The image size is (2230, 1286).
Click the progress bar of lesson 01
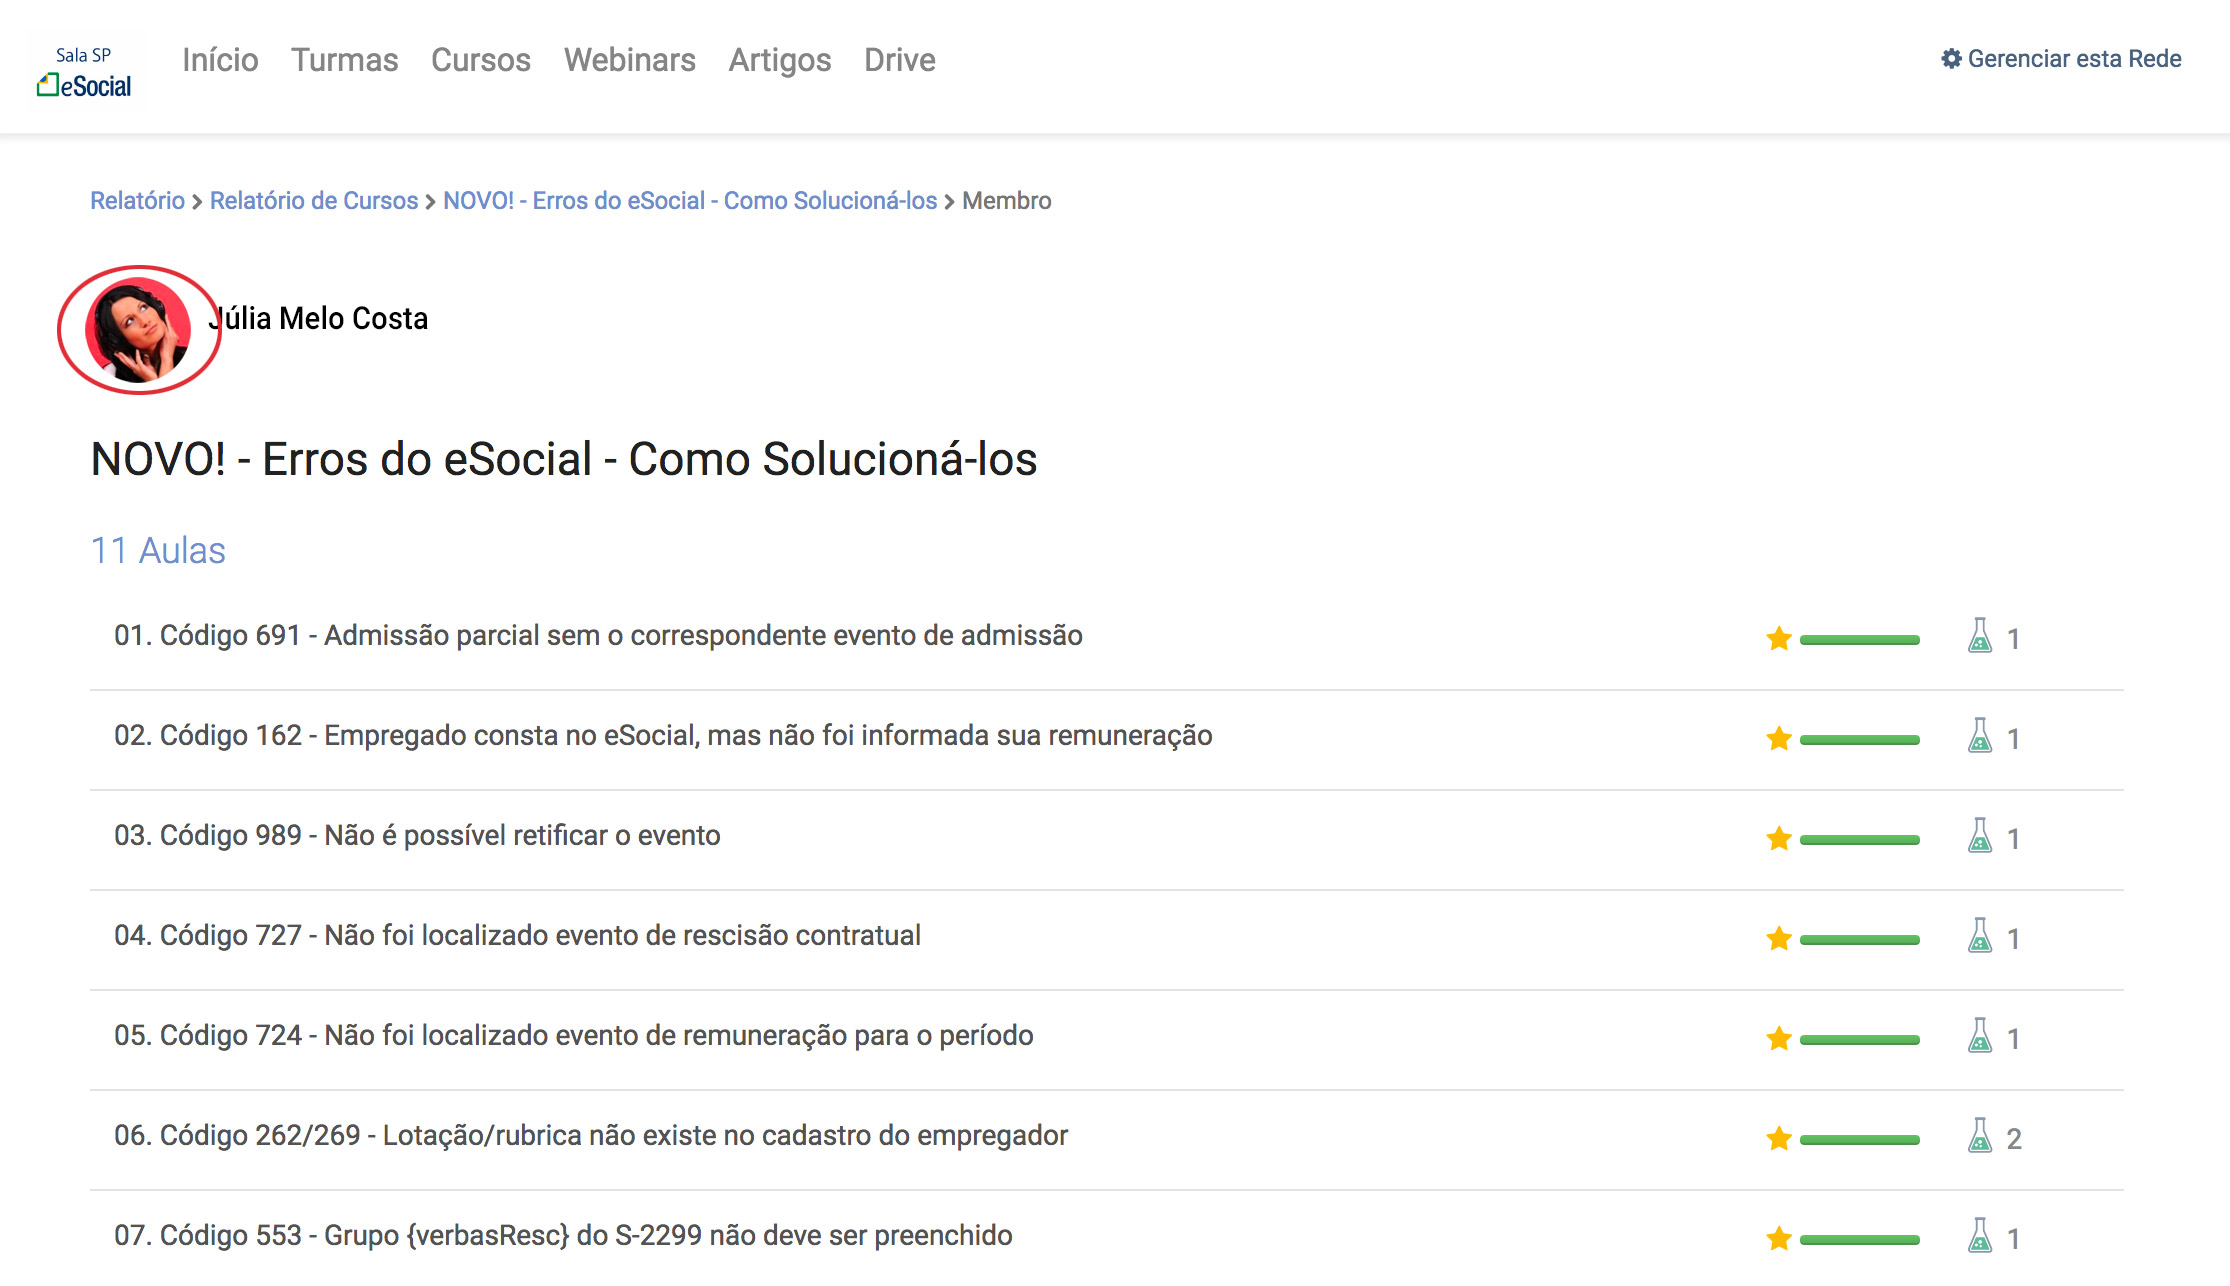click(x=1859, y=640)
